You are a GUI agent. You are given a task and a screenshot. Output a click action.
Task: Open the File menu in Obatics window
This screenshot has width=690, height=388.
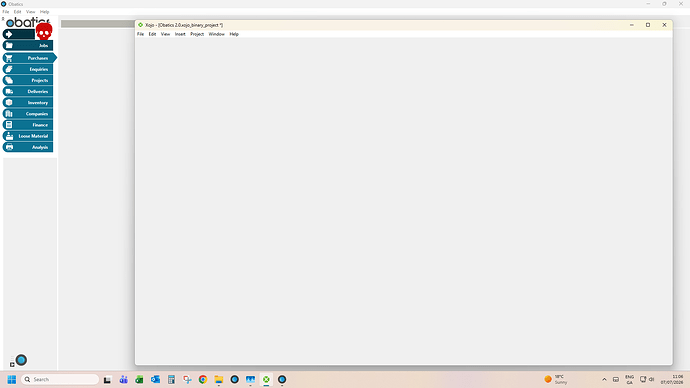click(6, 12)
